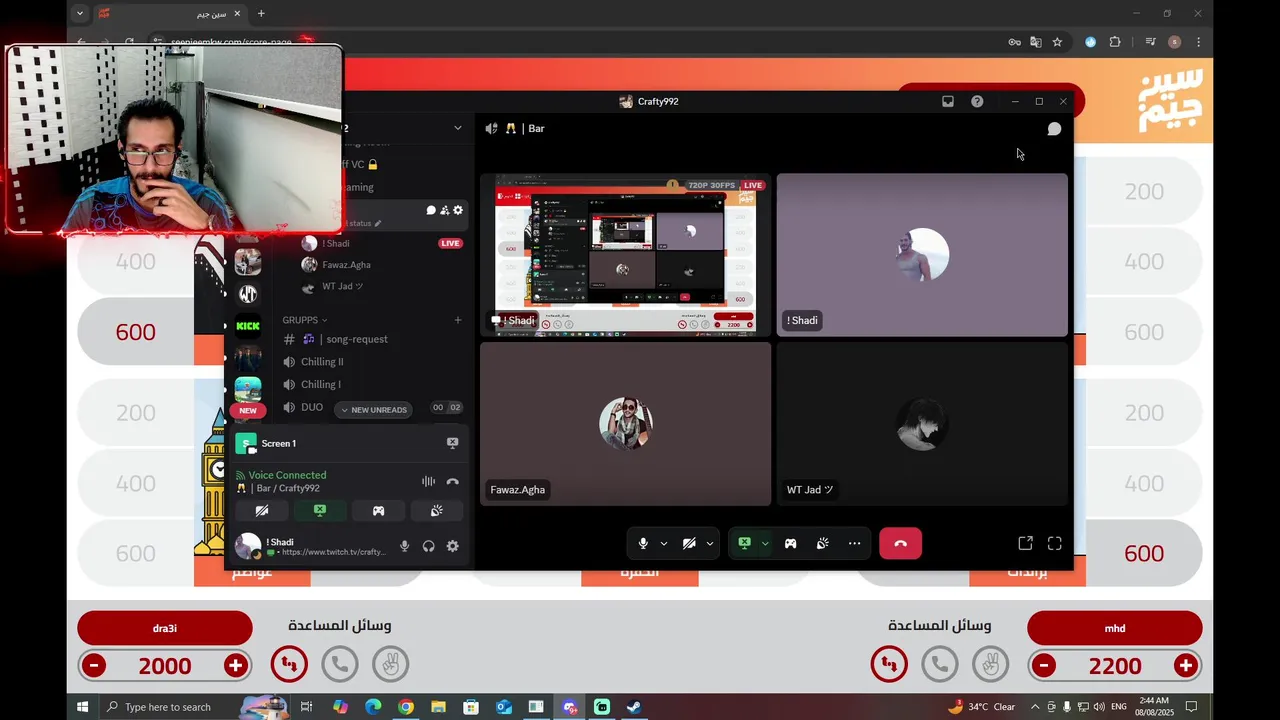Click the red disconnect call button
Screen dimensions: 1280x720
[x=900, y=543]
